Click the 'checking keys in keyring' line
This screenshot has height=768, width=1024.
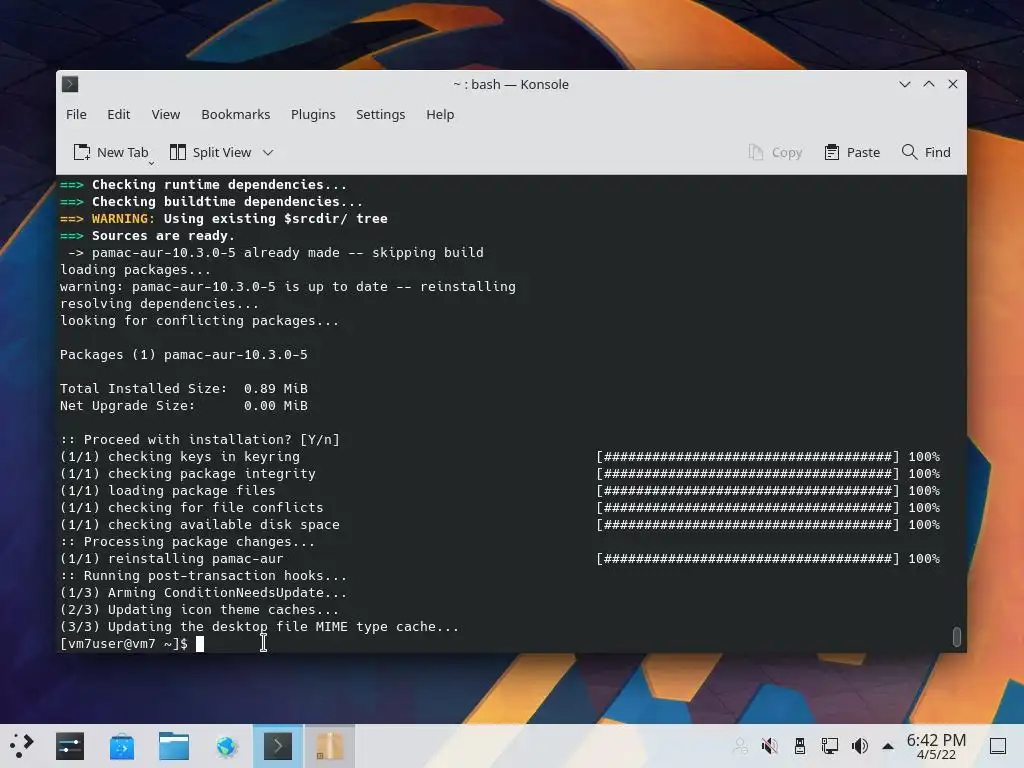point(180,456)
